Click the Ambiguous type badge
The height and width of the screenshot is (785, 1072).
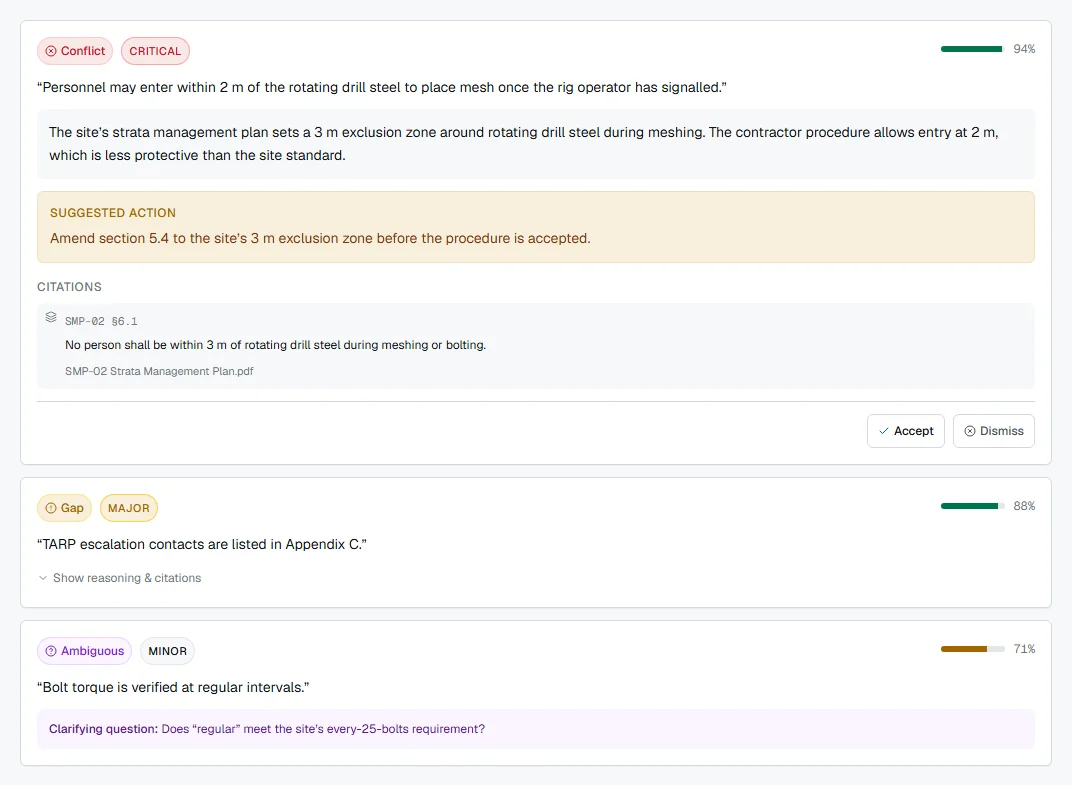[x=84, y=651]
